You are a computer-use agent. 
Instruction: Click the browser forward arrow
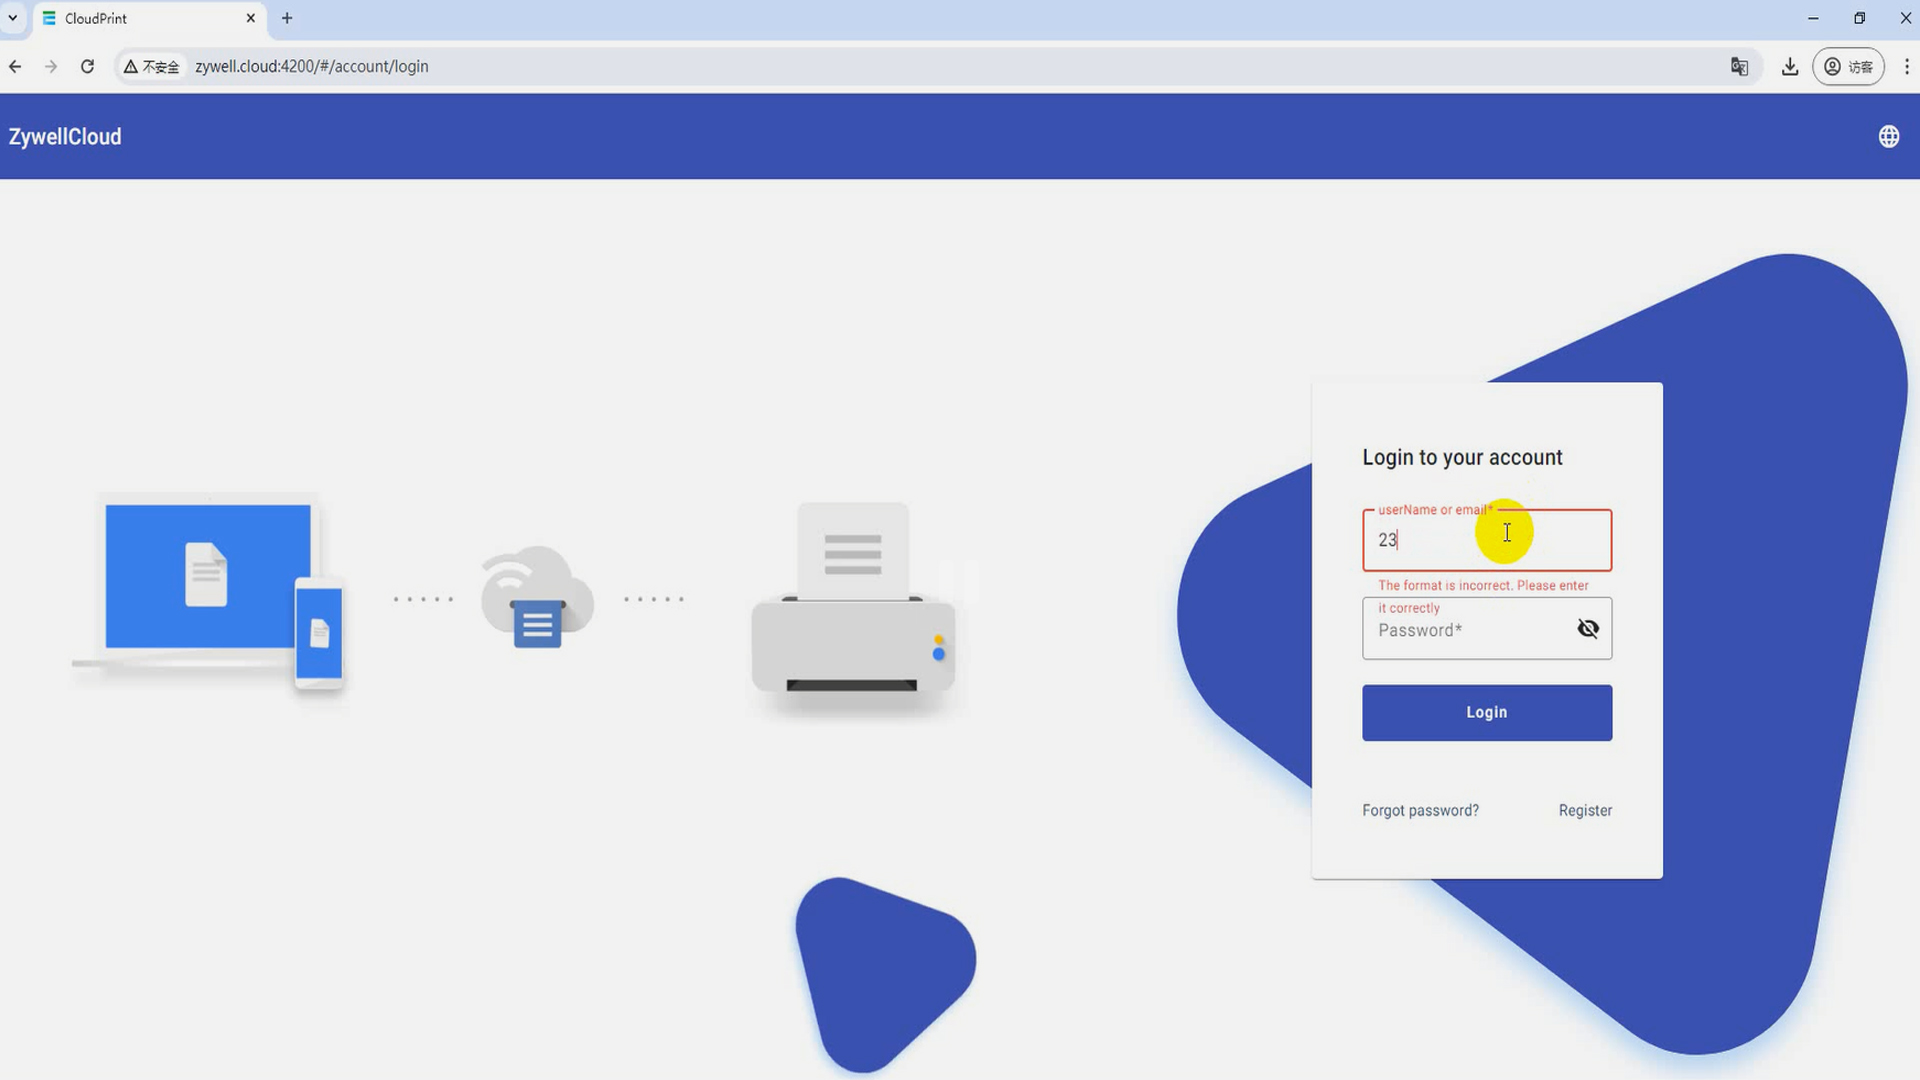click(x=51, y=66)
